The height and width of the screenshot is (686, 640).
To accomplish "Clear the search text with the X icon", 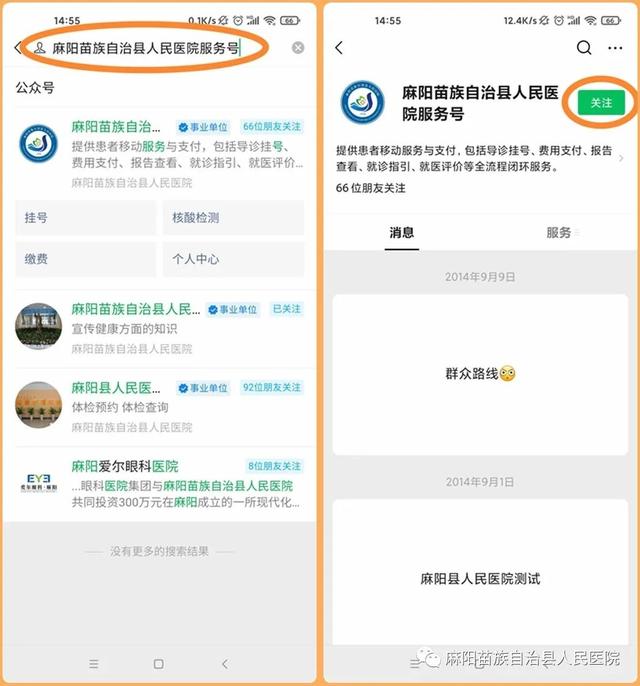I will (x=298, y=48).
